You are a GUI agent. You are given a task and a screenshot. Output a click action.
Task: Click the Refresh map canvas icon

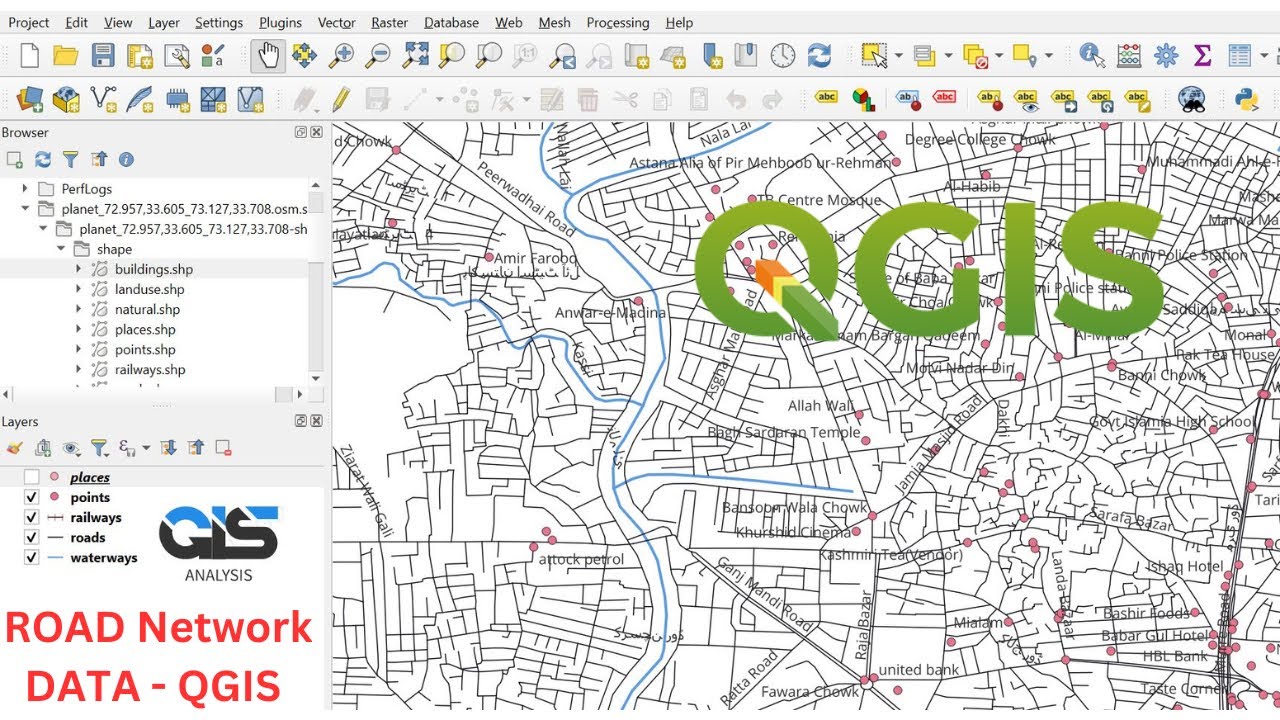(819, 55)
